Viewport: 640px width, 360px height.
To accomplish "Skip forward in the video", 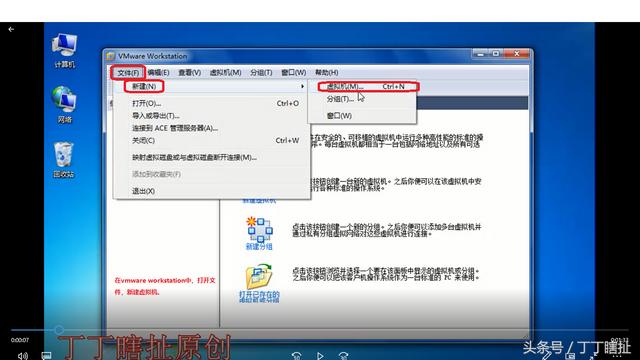I will click(343, 356).
